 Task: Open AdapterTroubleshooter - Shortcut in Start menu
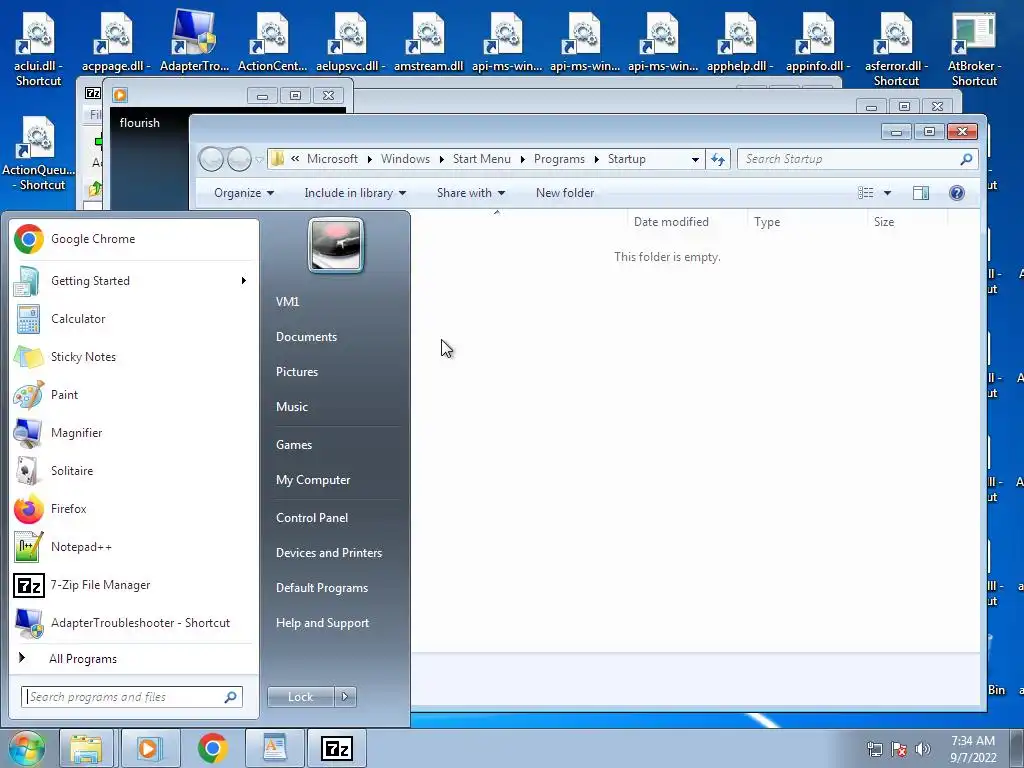coord(134,622)
